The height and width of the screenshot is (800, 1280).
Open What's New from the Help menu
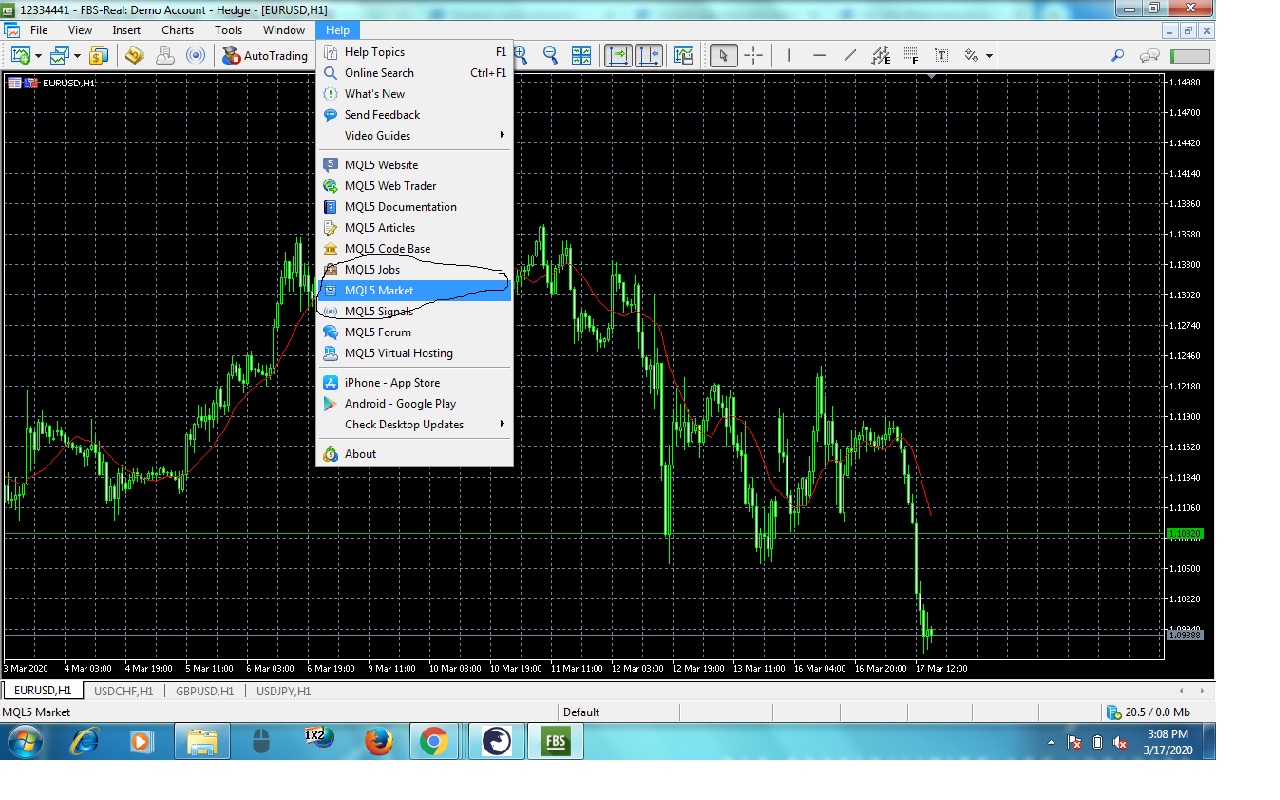pyautogui.click(x=414, y=94)
